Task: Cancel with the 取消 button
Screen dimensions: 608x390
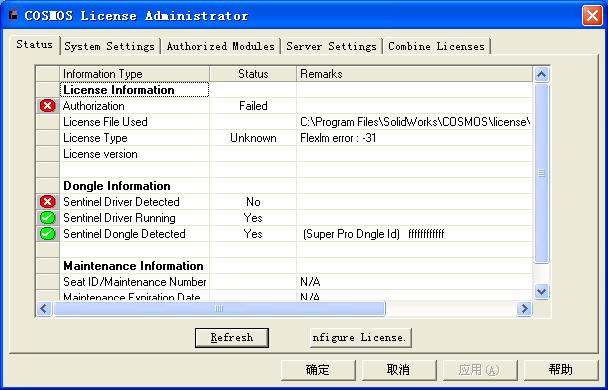Action: click(399, 370)
